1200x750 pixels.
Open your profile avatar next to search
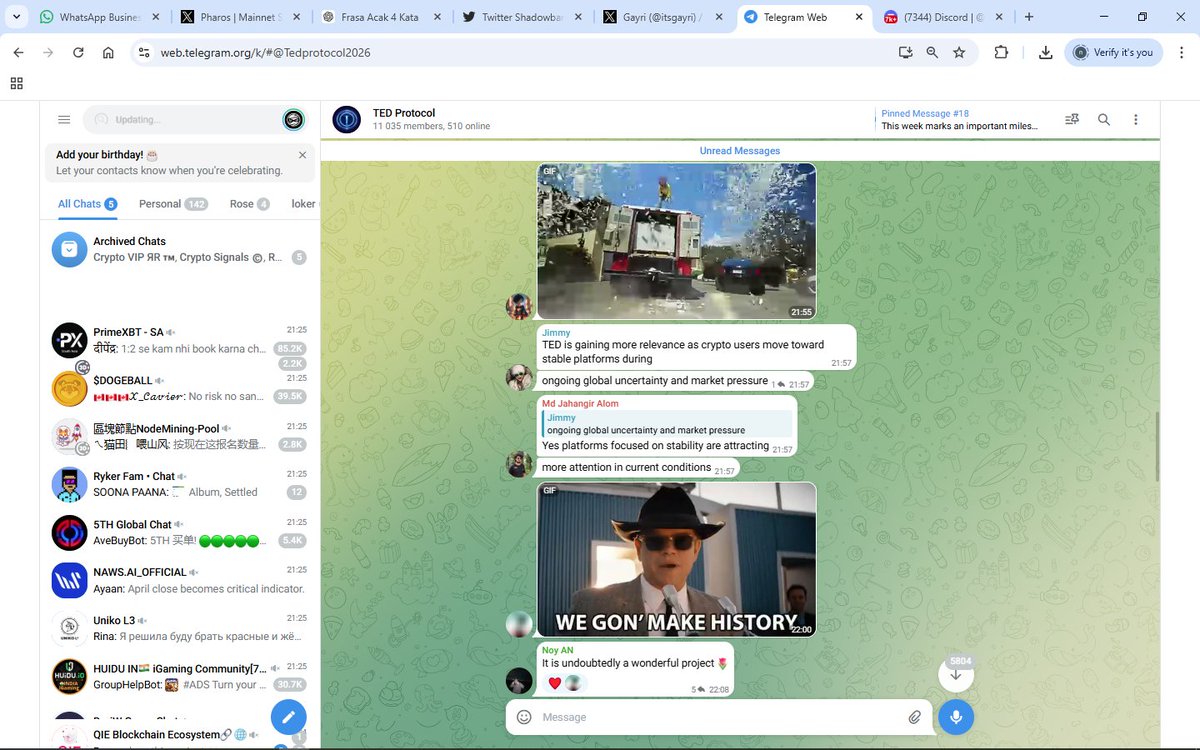293,119
